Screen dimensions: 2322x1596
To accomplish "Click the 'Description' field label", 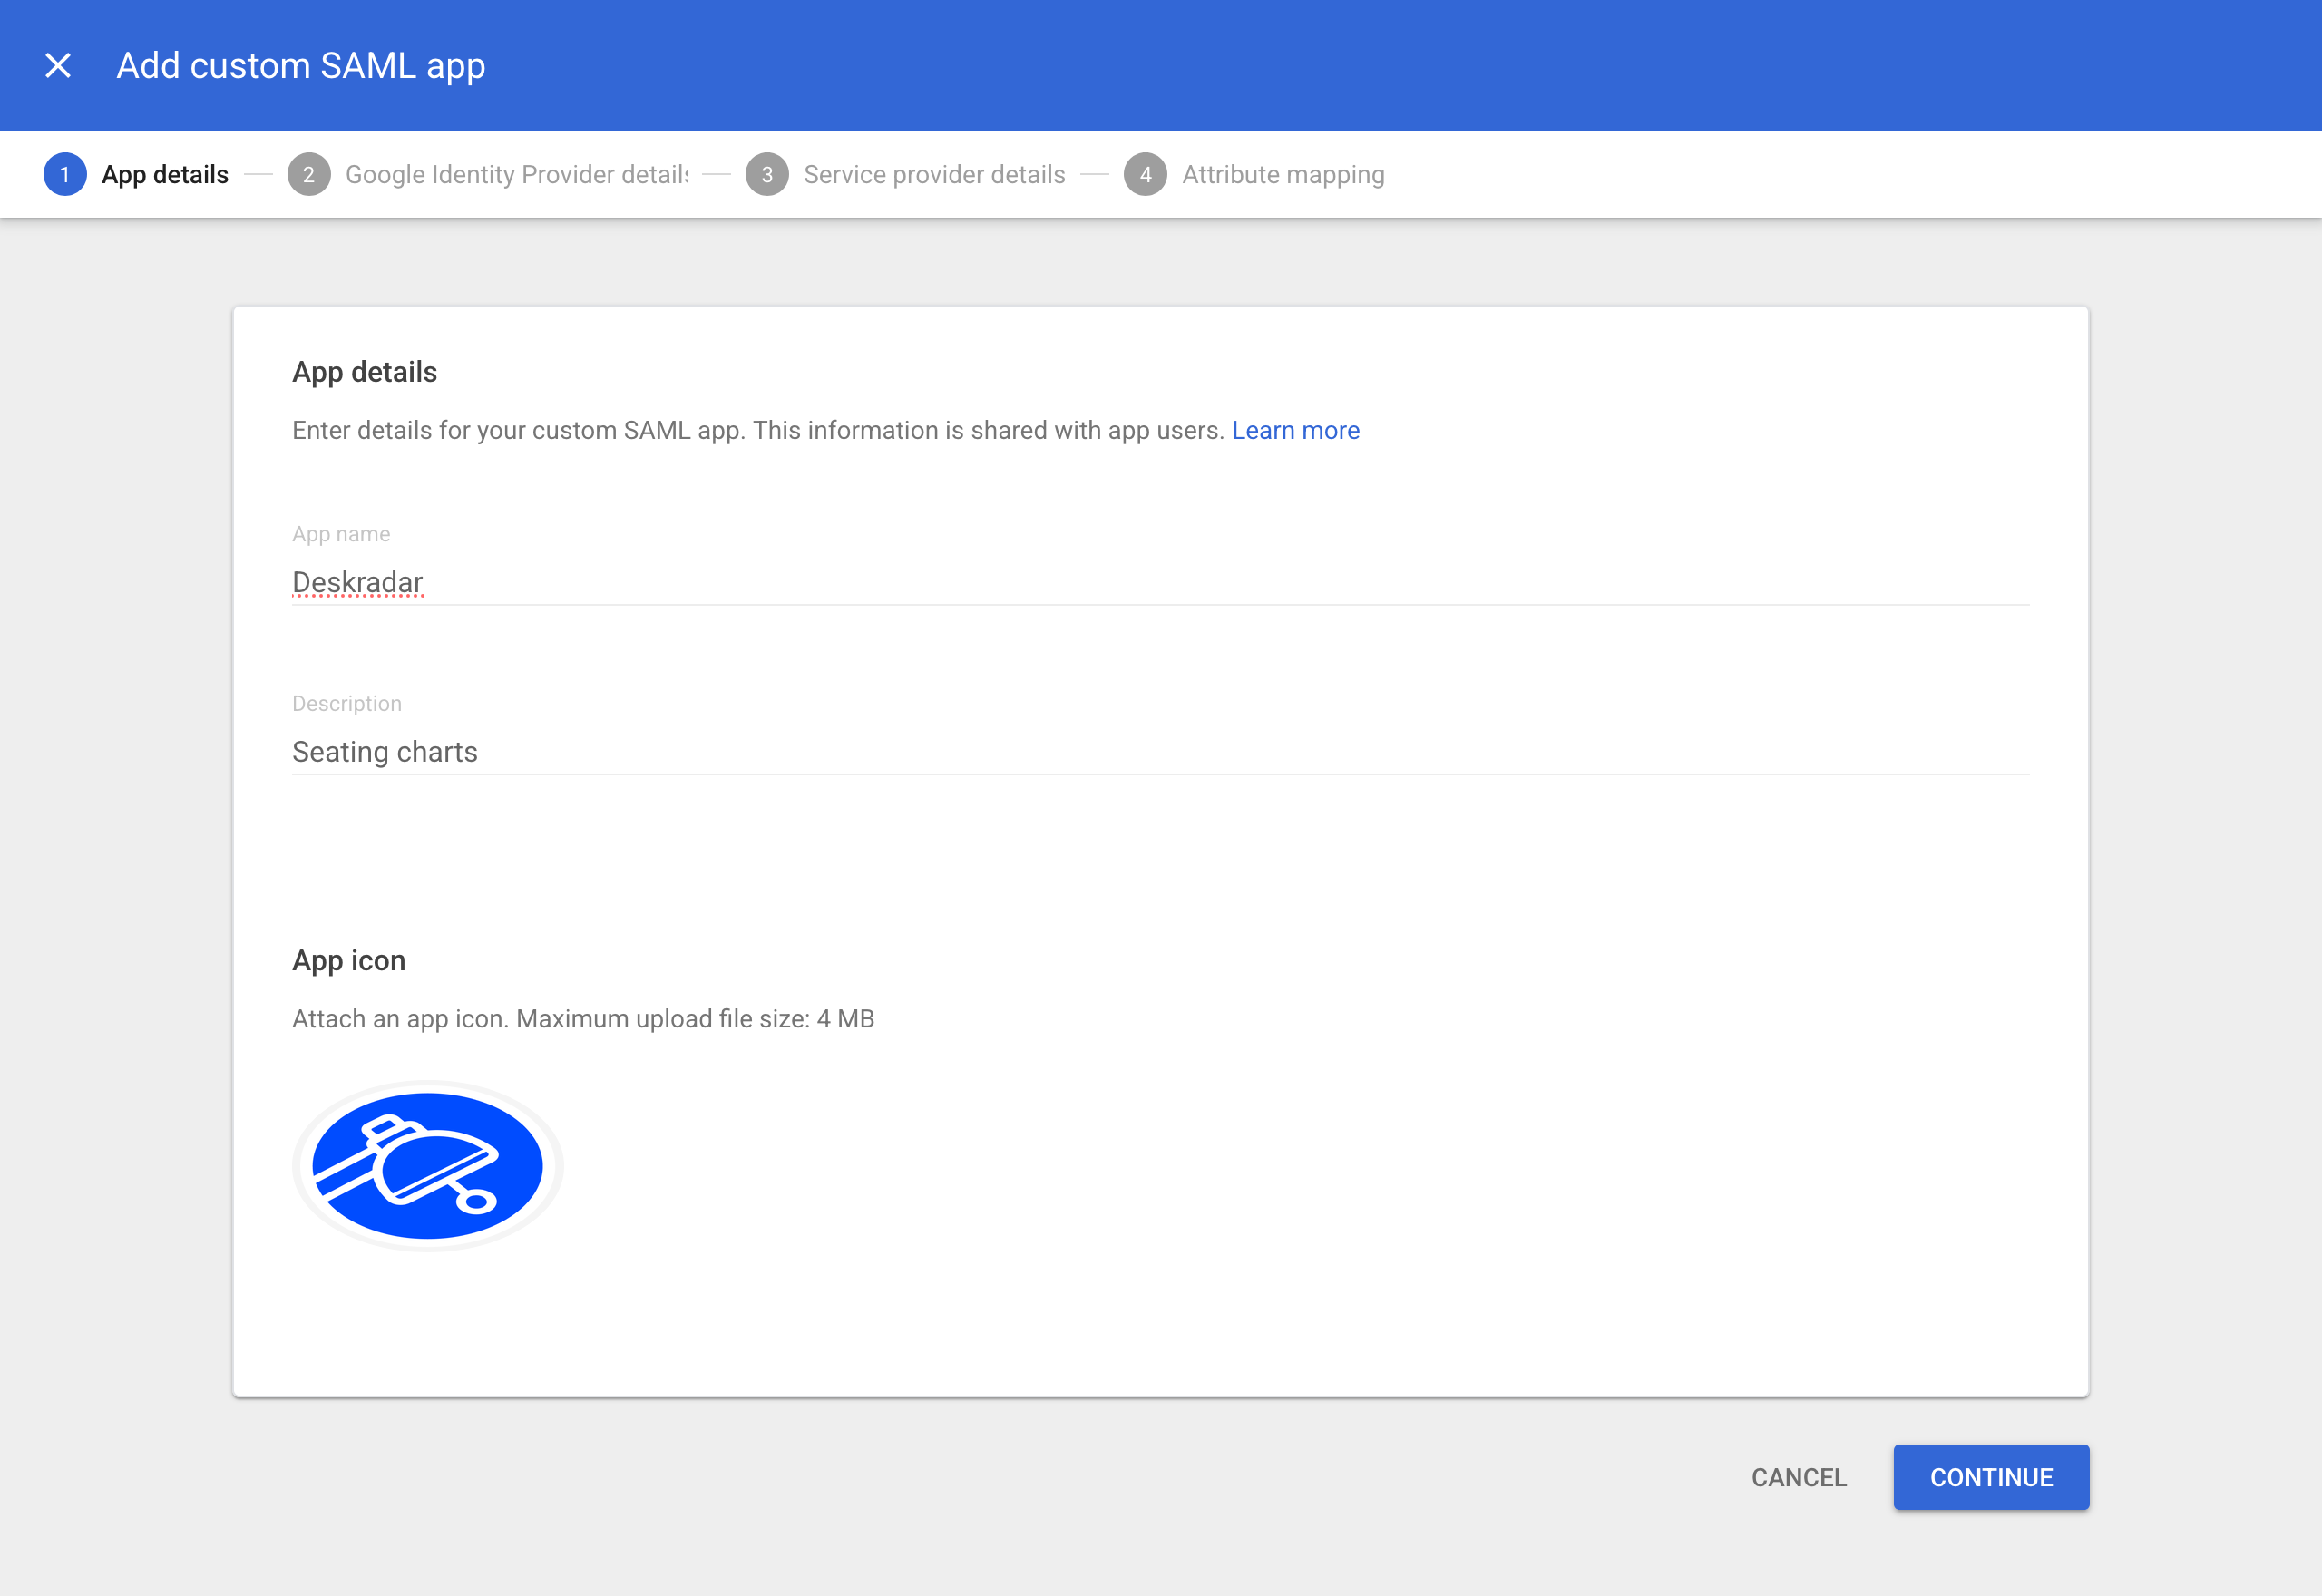I will pos(347,704).
